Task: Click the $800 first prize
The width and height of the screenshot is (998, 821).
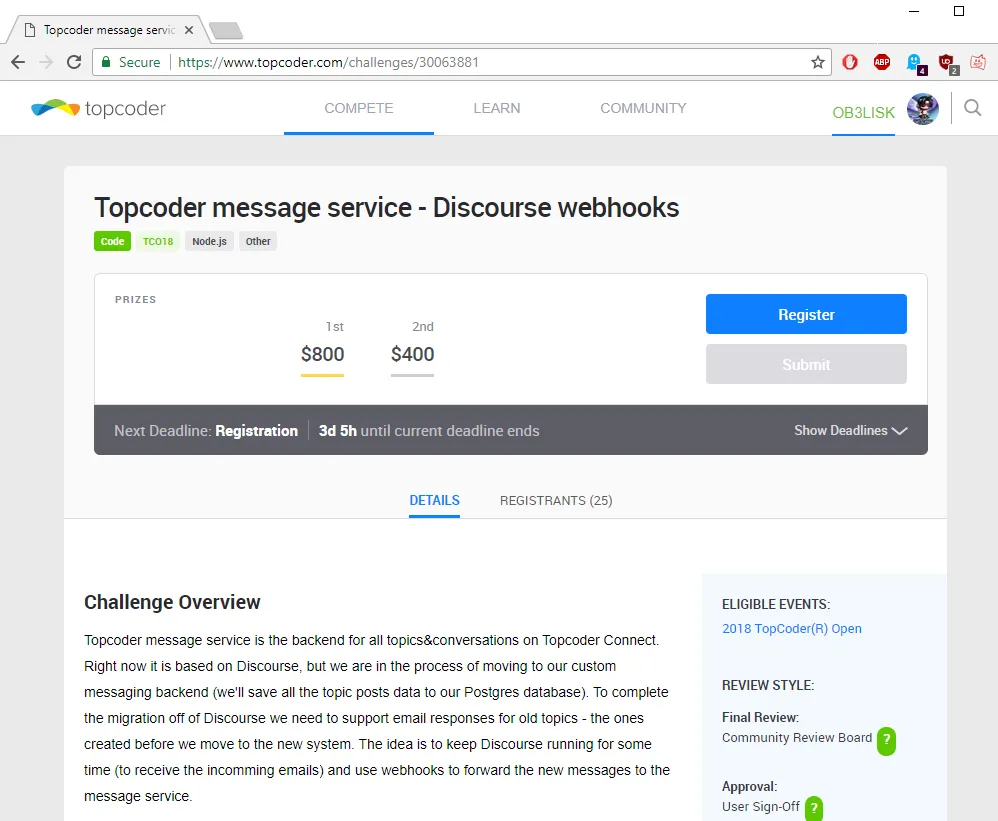Action: (322, 354)
